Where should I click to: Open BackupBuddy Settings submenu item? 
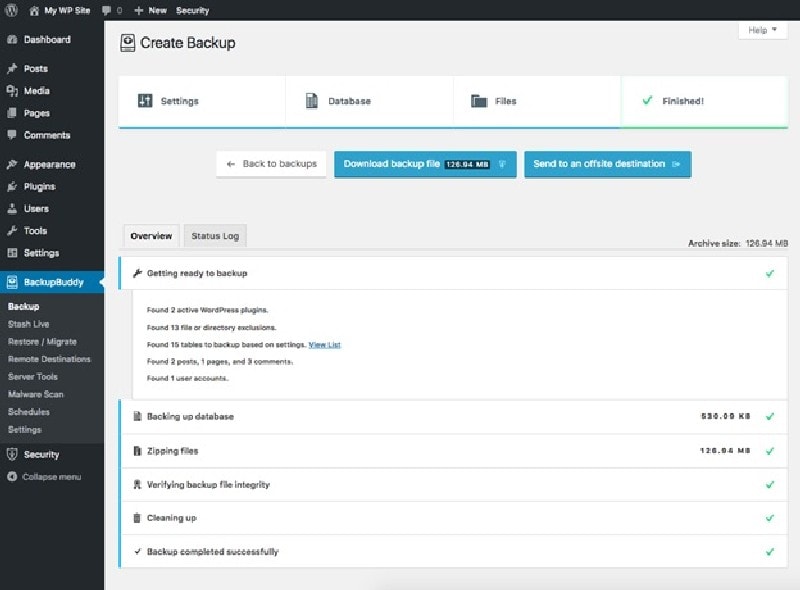pos(24,430)
